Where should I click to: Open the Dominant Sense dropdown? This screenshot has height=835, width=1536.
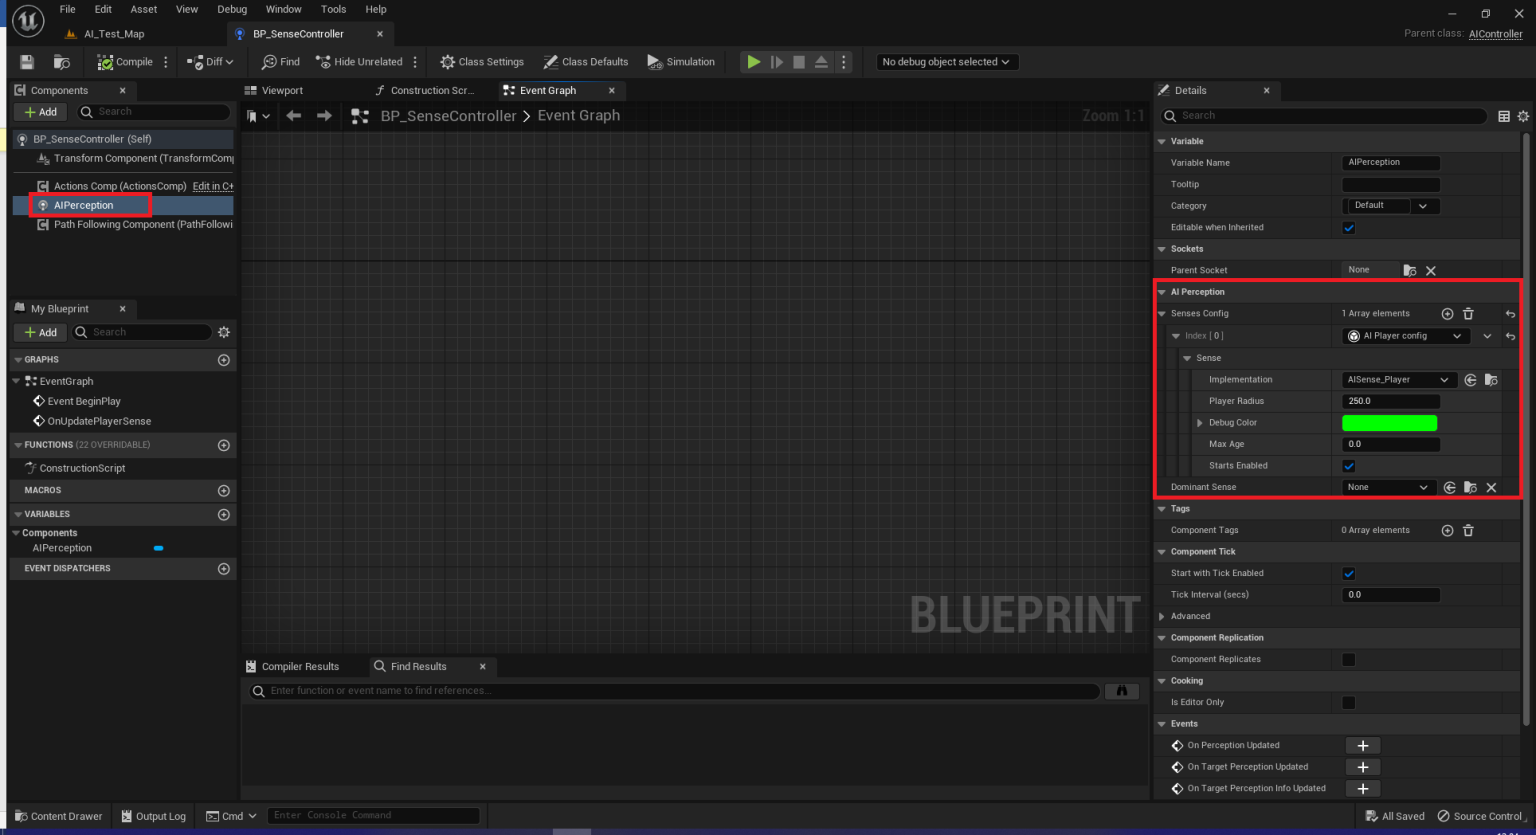click(x=1388, y=487)
